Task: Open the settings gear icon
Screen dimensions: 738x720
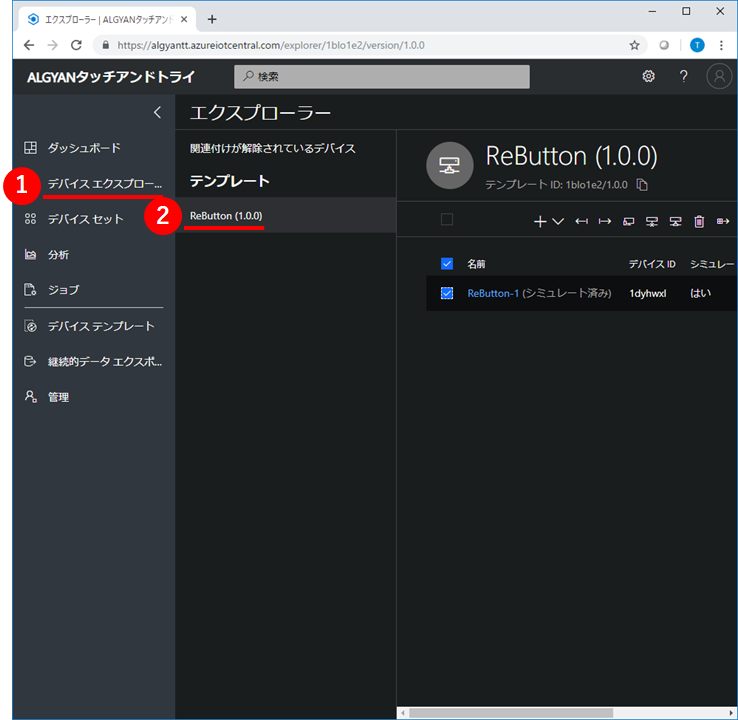Action: (x=649, y=76)
